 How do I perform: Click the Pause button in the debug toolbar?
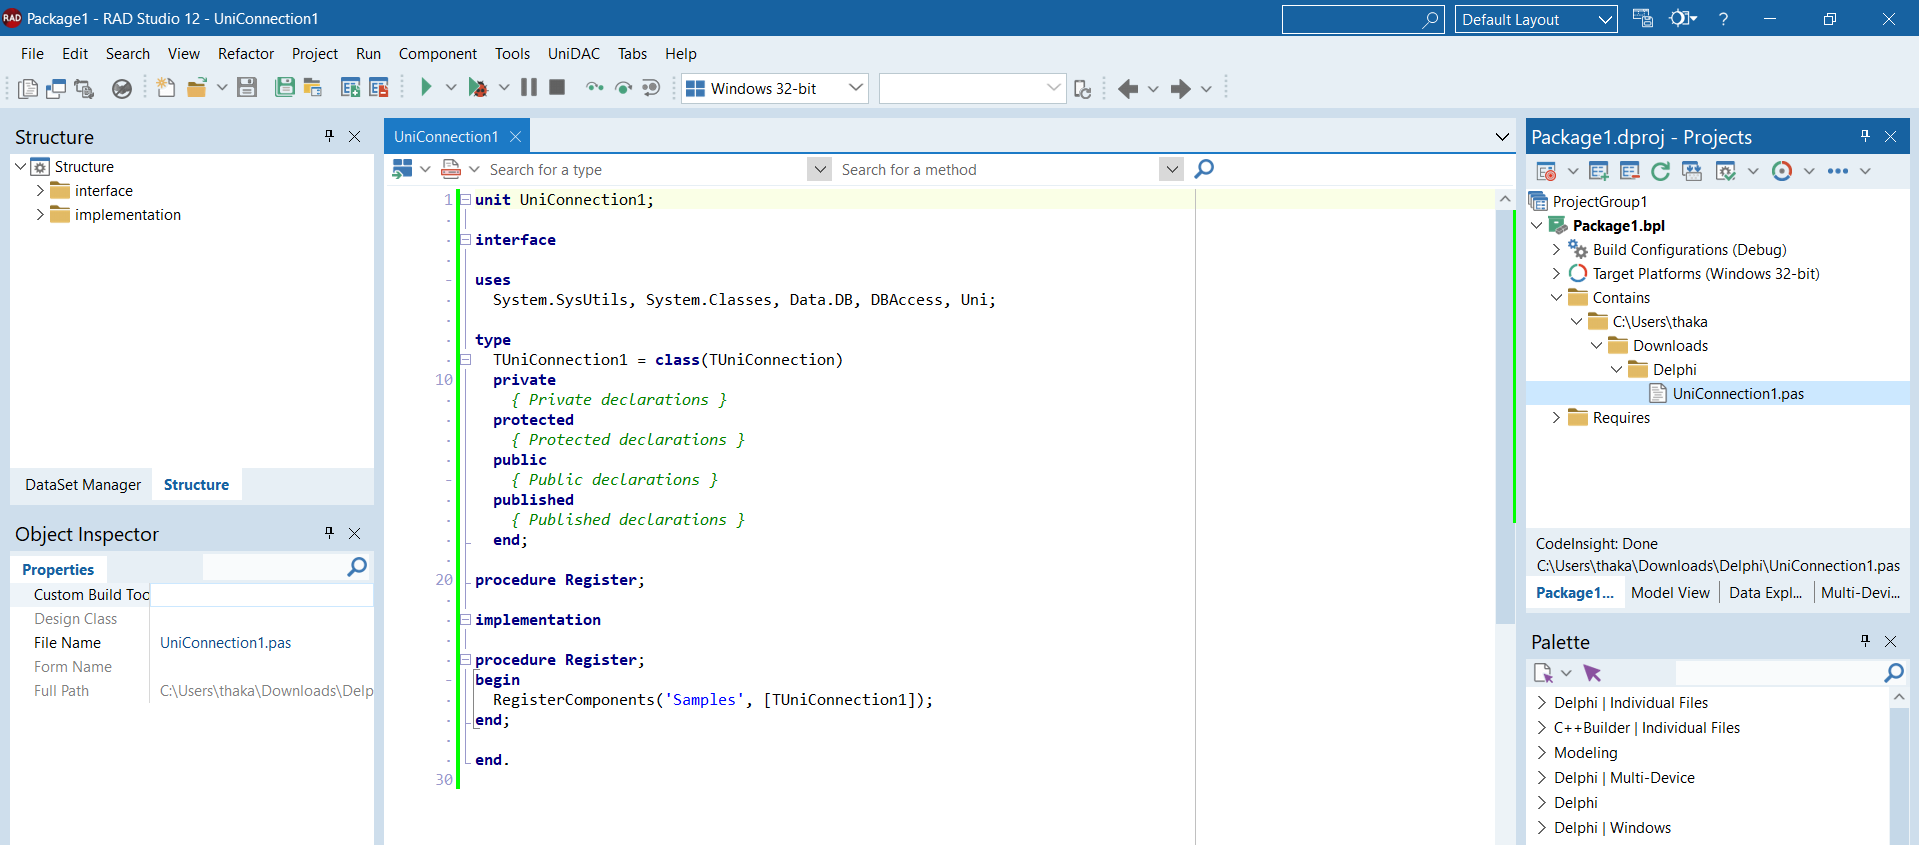(x=529, y=88)
